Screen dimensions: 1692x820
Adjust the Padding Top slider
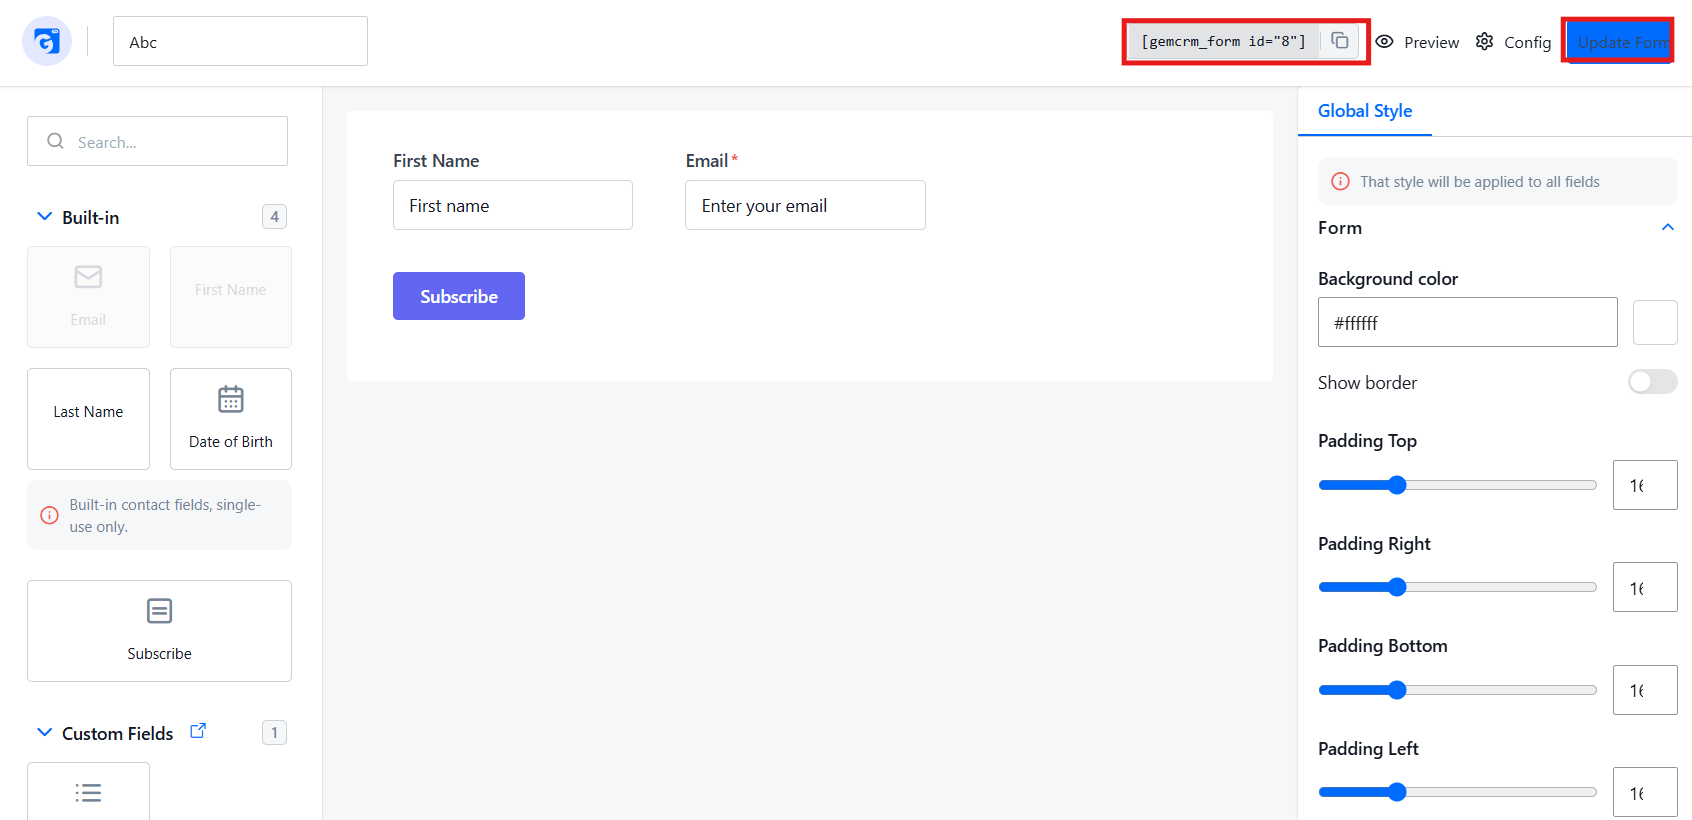[1457, 485]
